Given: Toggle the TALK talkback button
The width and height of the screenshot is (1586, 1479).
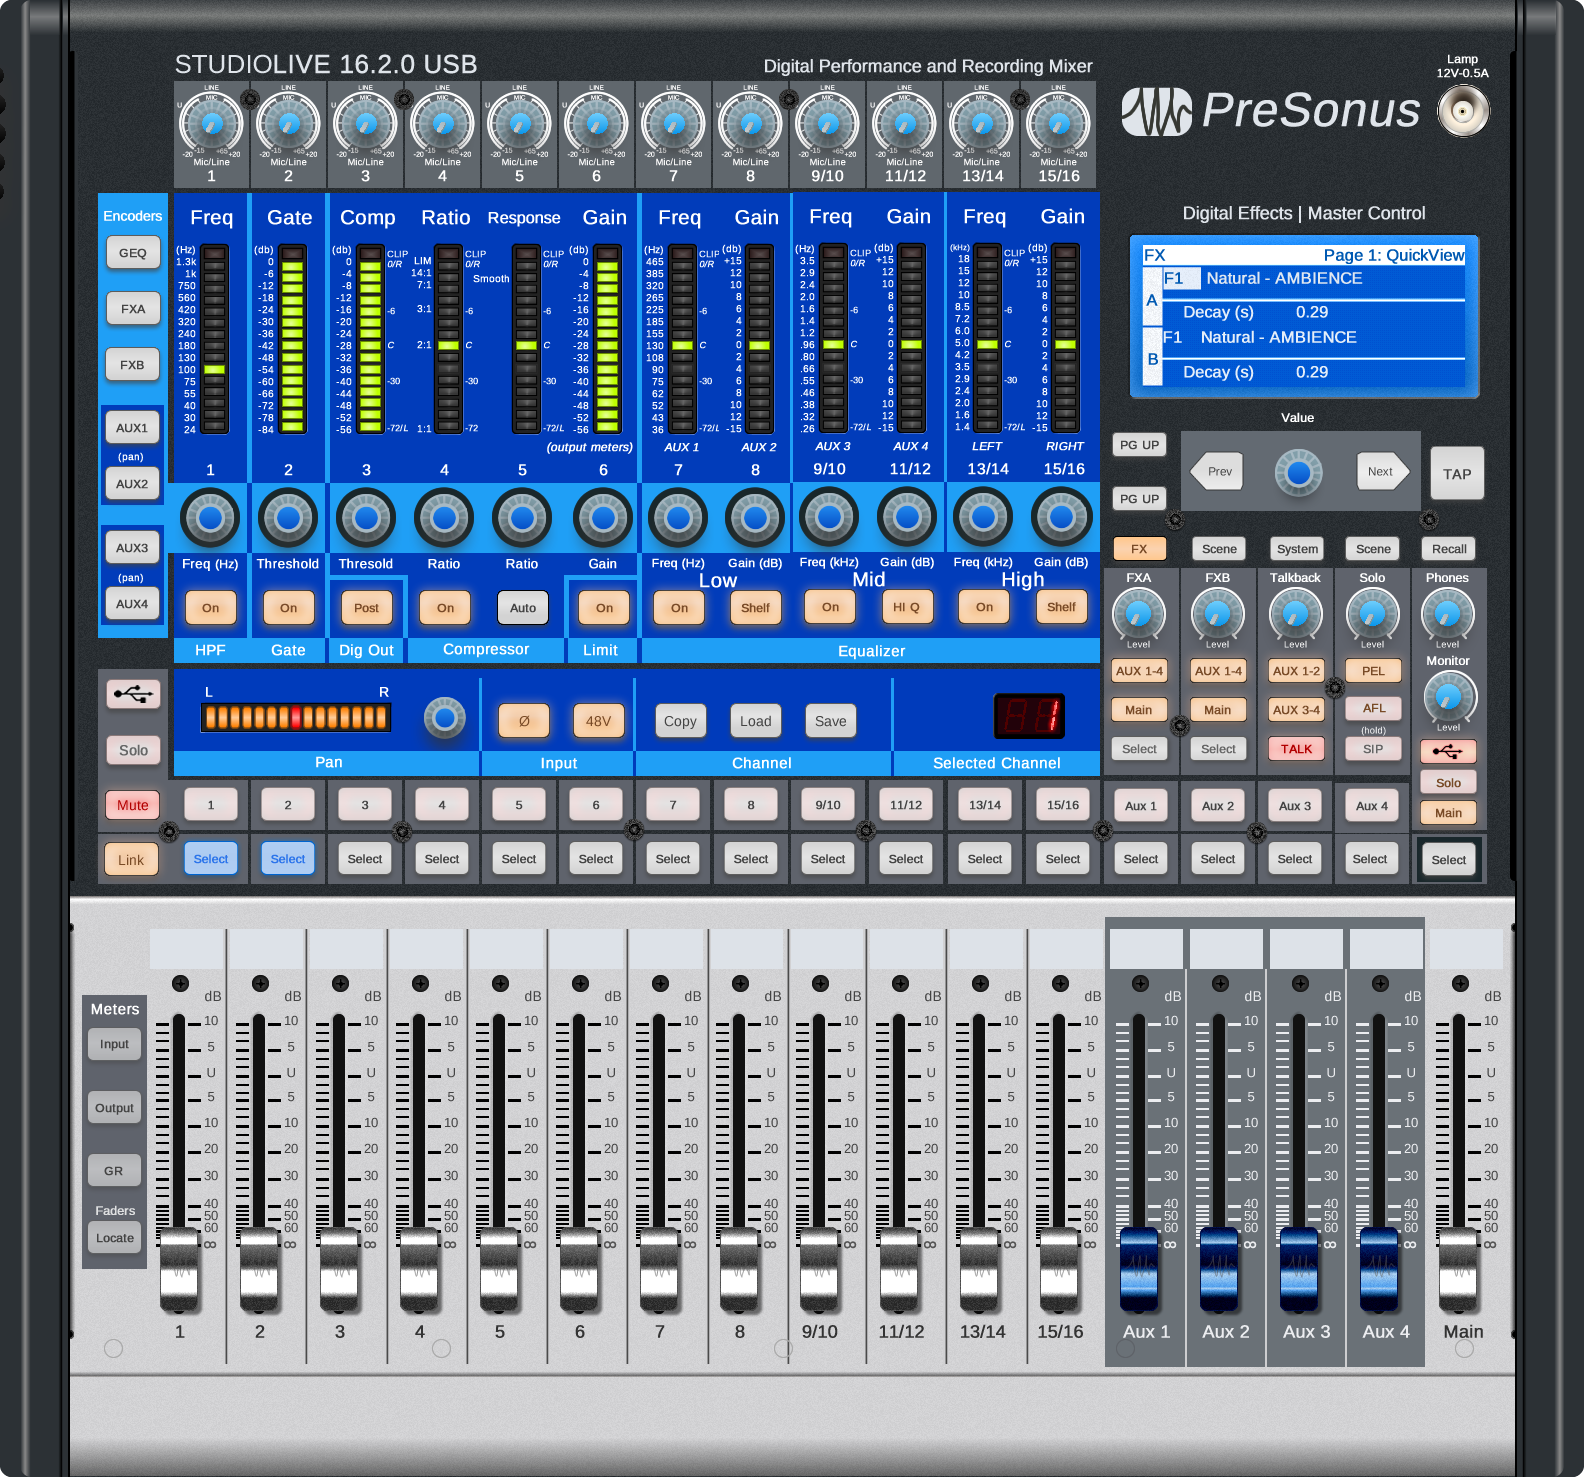Looking at the screenshot, I should (1296, 749).
